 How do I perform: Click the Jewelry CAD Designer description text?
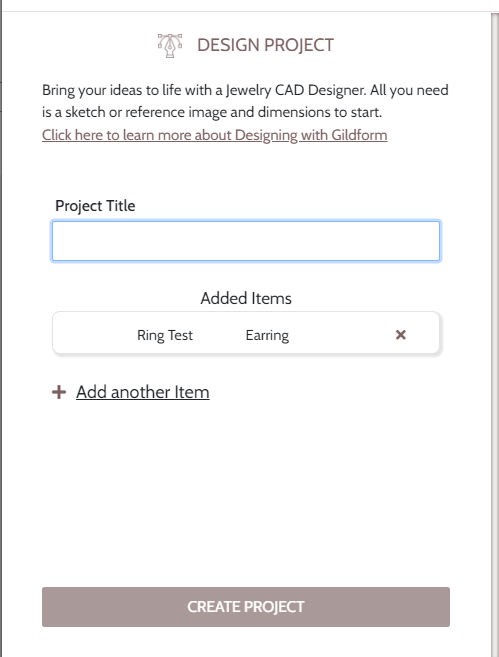pos(245,90)
